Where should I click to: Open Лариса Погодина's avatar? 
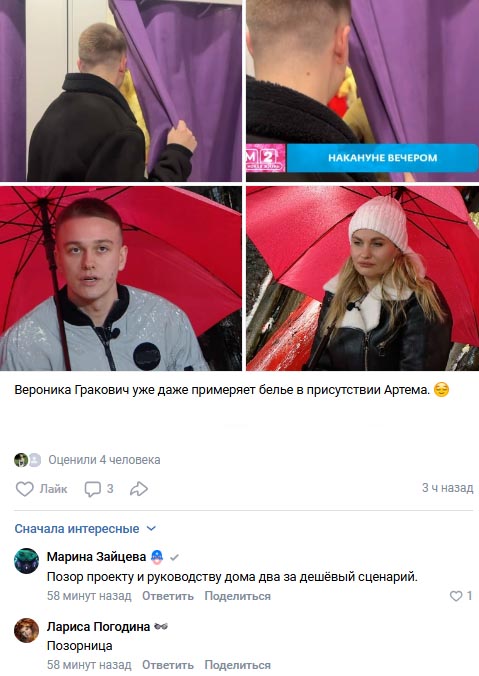(26, 630)
